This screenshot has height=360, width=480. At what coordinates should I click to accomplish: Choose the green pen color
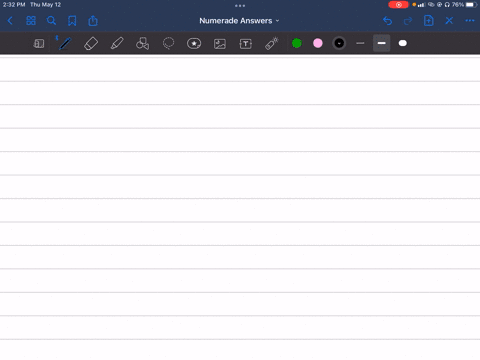pos(297,43)
